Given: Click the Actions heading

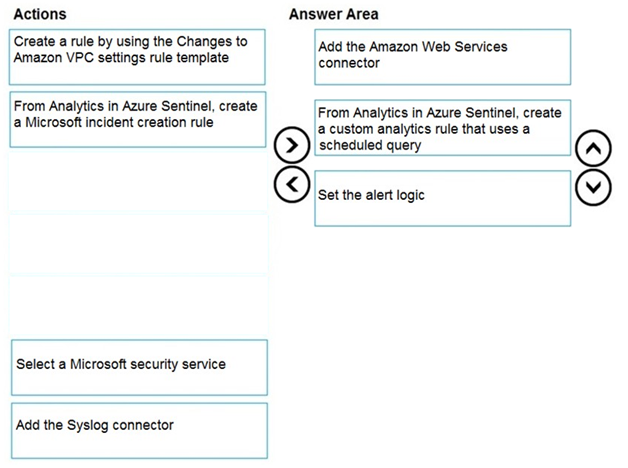Looking at the screenshot, I should click(x=40, y=14).
